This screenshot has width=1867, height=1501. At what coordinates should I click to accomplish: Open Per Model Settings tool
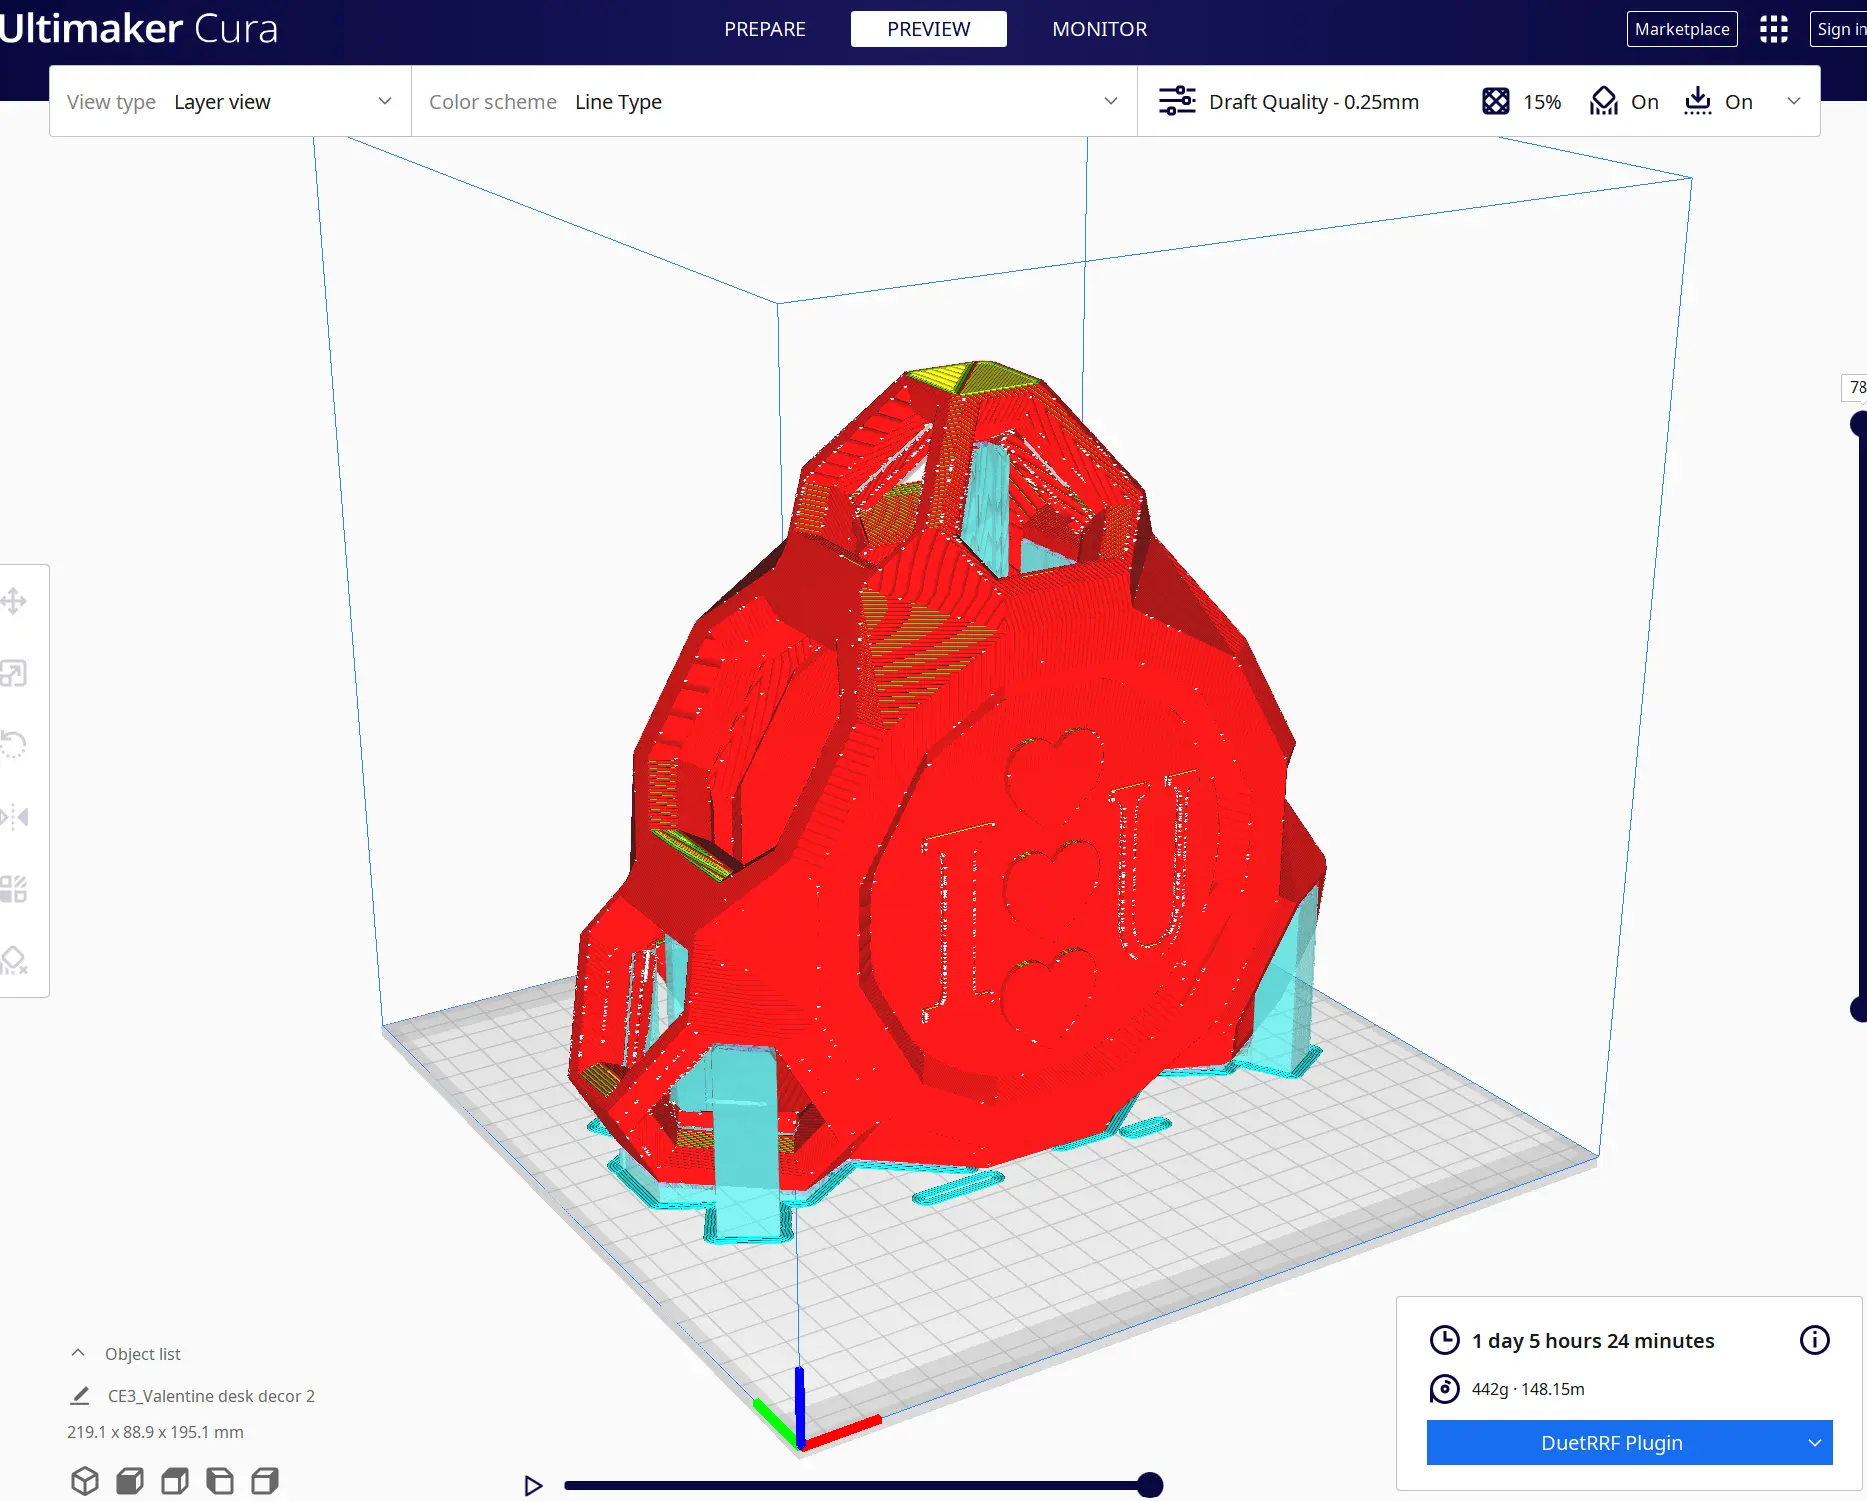pos(14,889)
